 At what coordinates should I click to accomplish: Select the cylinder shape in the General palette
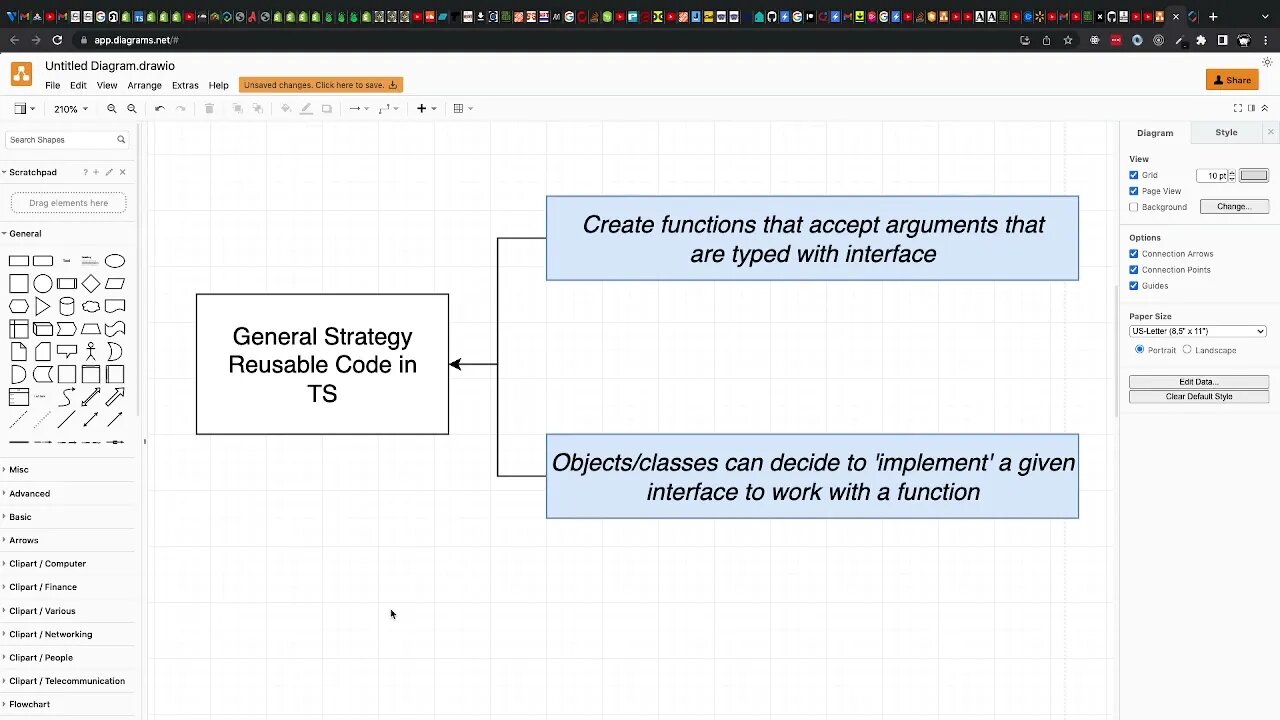67,306
